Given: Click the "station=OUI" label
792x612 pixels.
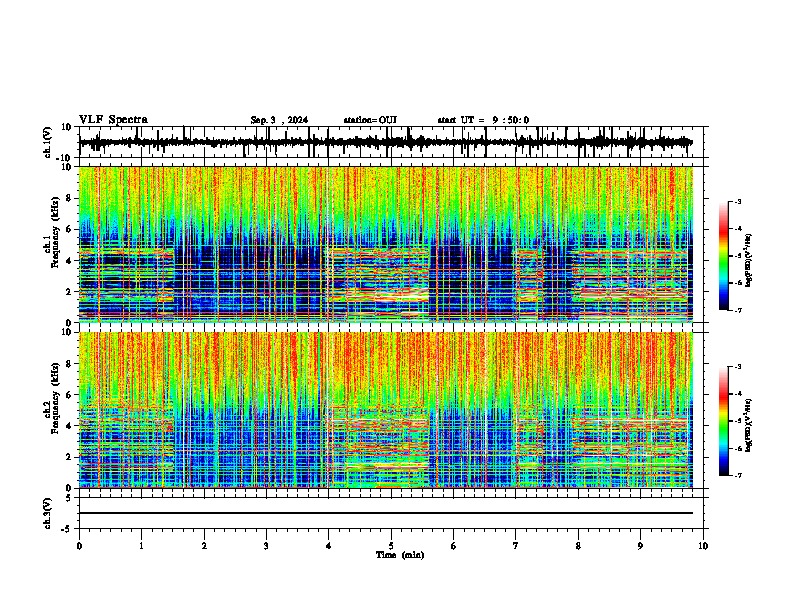Looking at the screenshot, I should pyautogui.click(x=370, y=120).
